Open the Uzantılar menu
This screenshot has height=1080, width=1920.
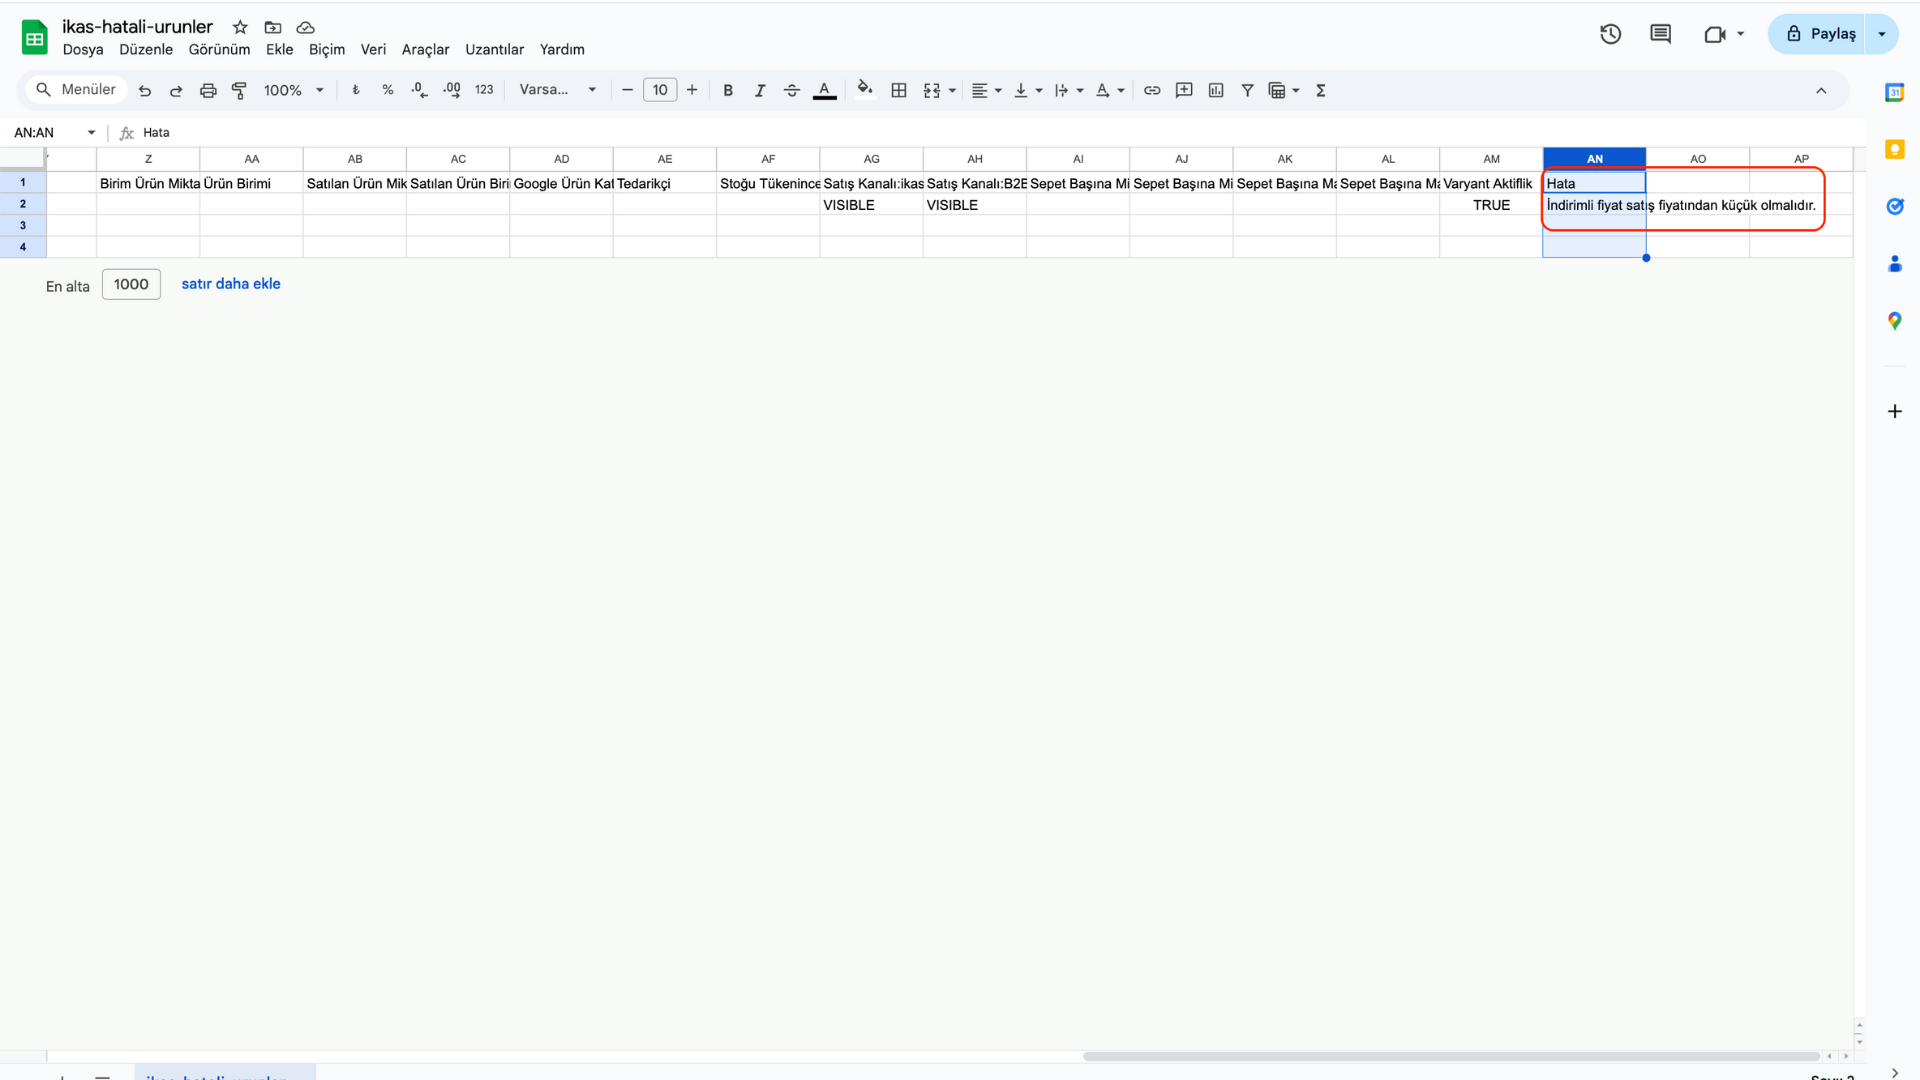[495, 49]
